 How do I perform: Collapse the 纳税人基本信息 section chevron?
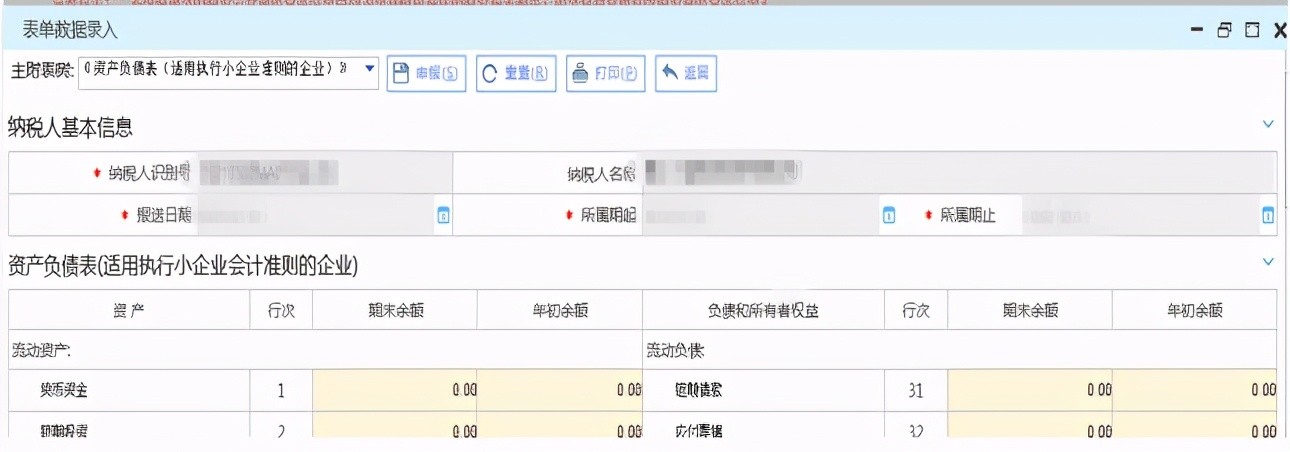[x=1268, y=125]
